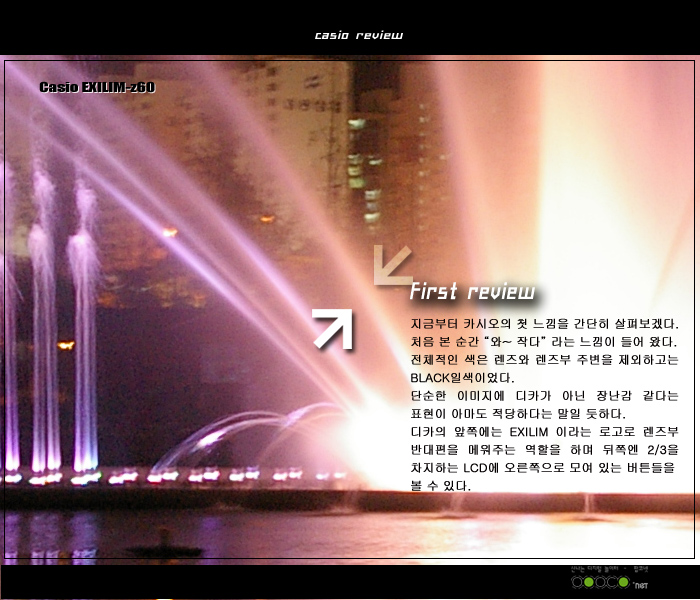Click the line starting "전체적인 색은"
The width and height of the screenshot is (700, 600).
tap(544, 360)
